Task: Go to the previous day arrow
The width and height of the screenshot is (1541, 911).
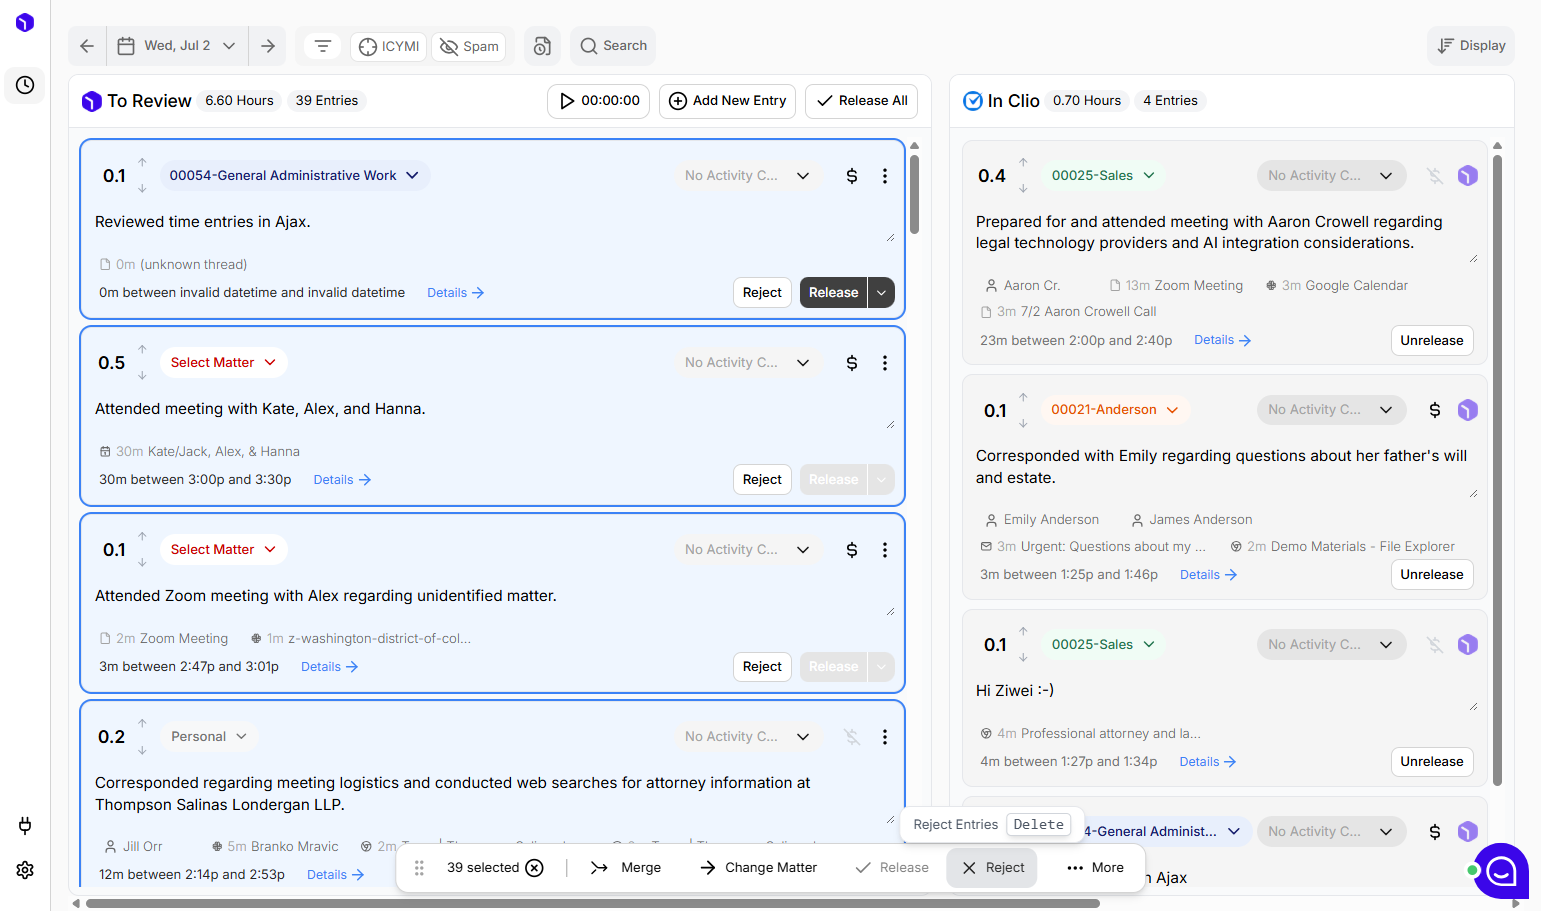Action: [x=87, y=46]
